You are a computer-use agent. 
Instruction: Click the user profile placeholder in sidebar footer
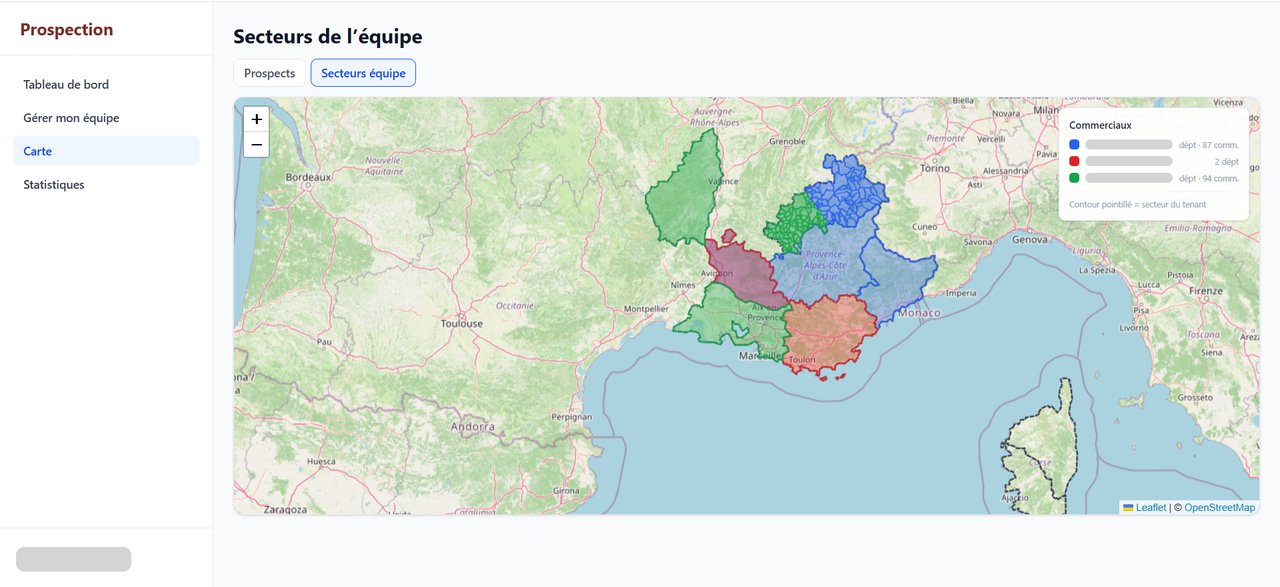pos(74,559)
